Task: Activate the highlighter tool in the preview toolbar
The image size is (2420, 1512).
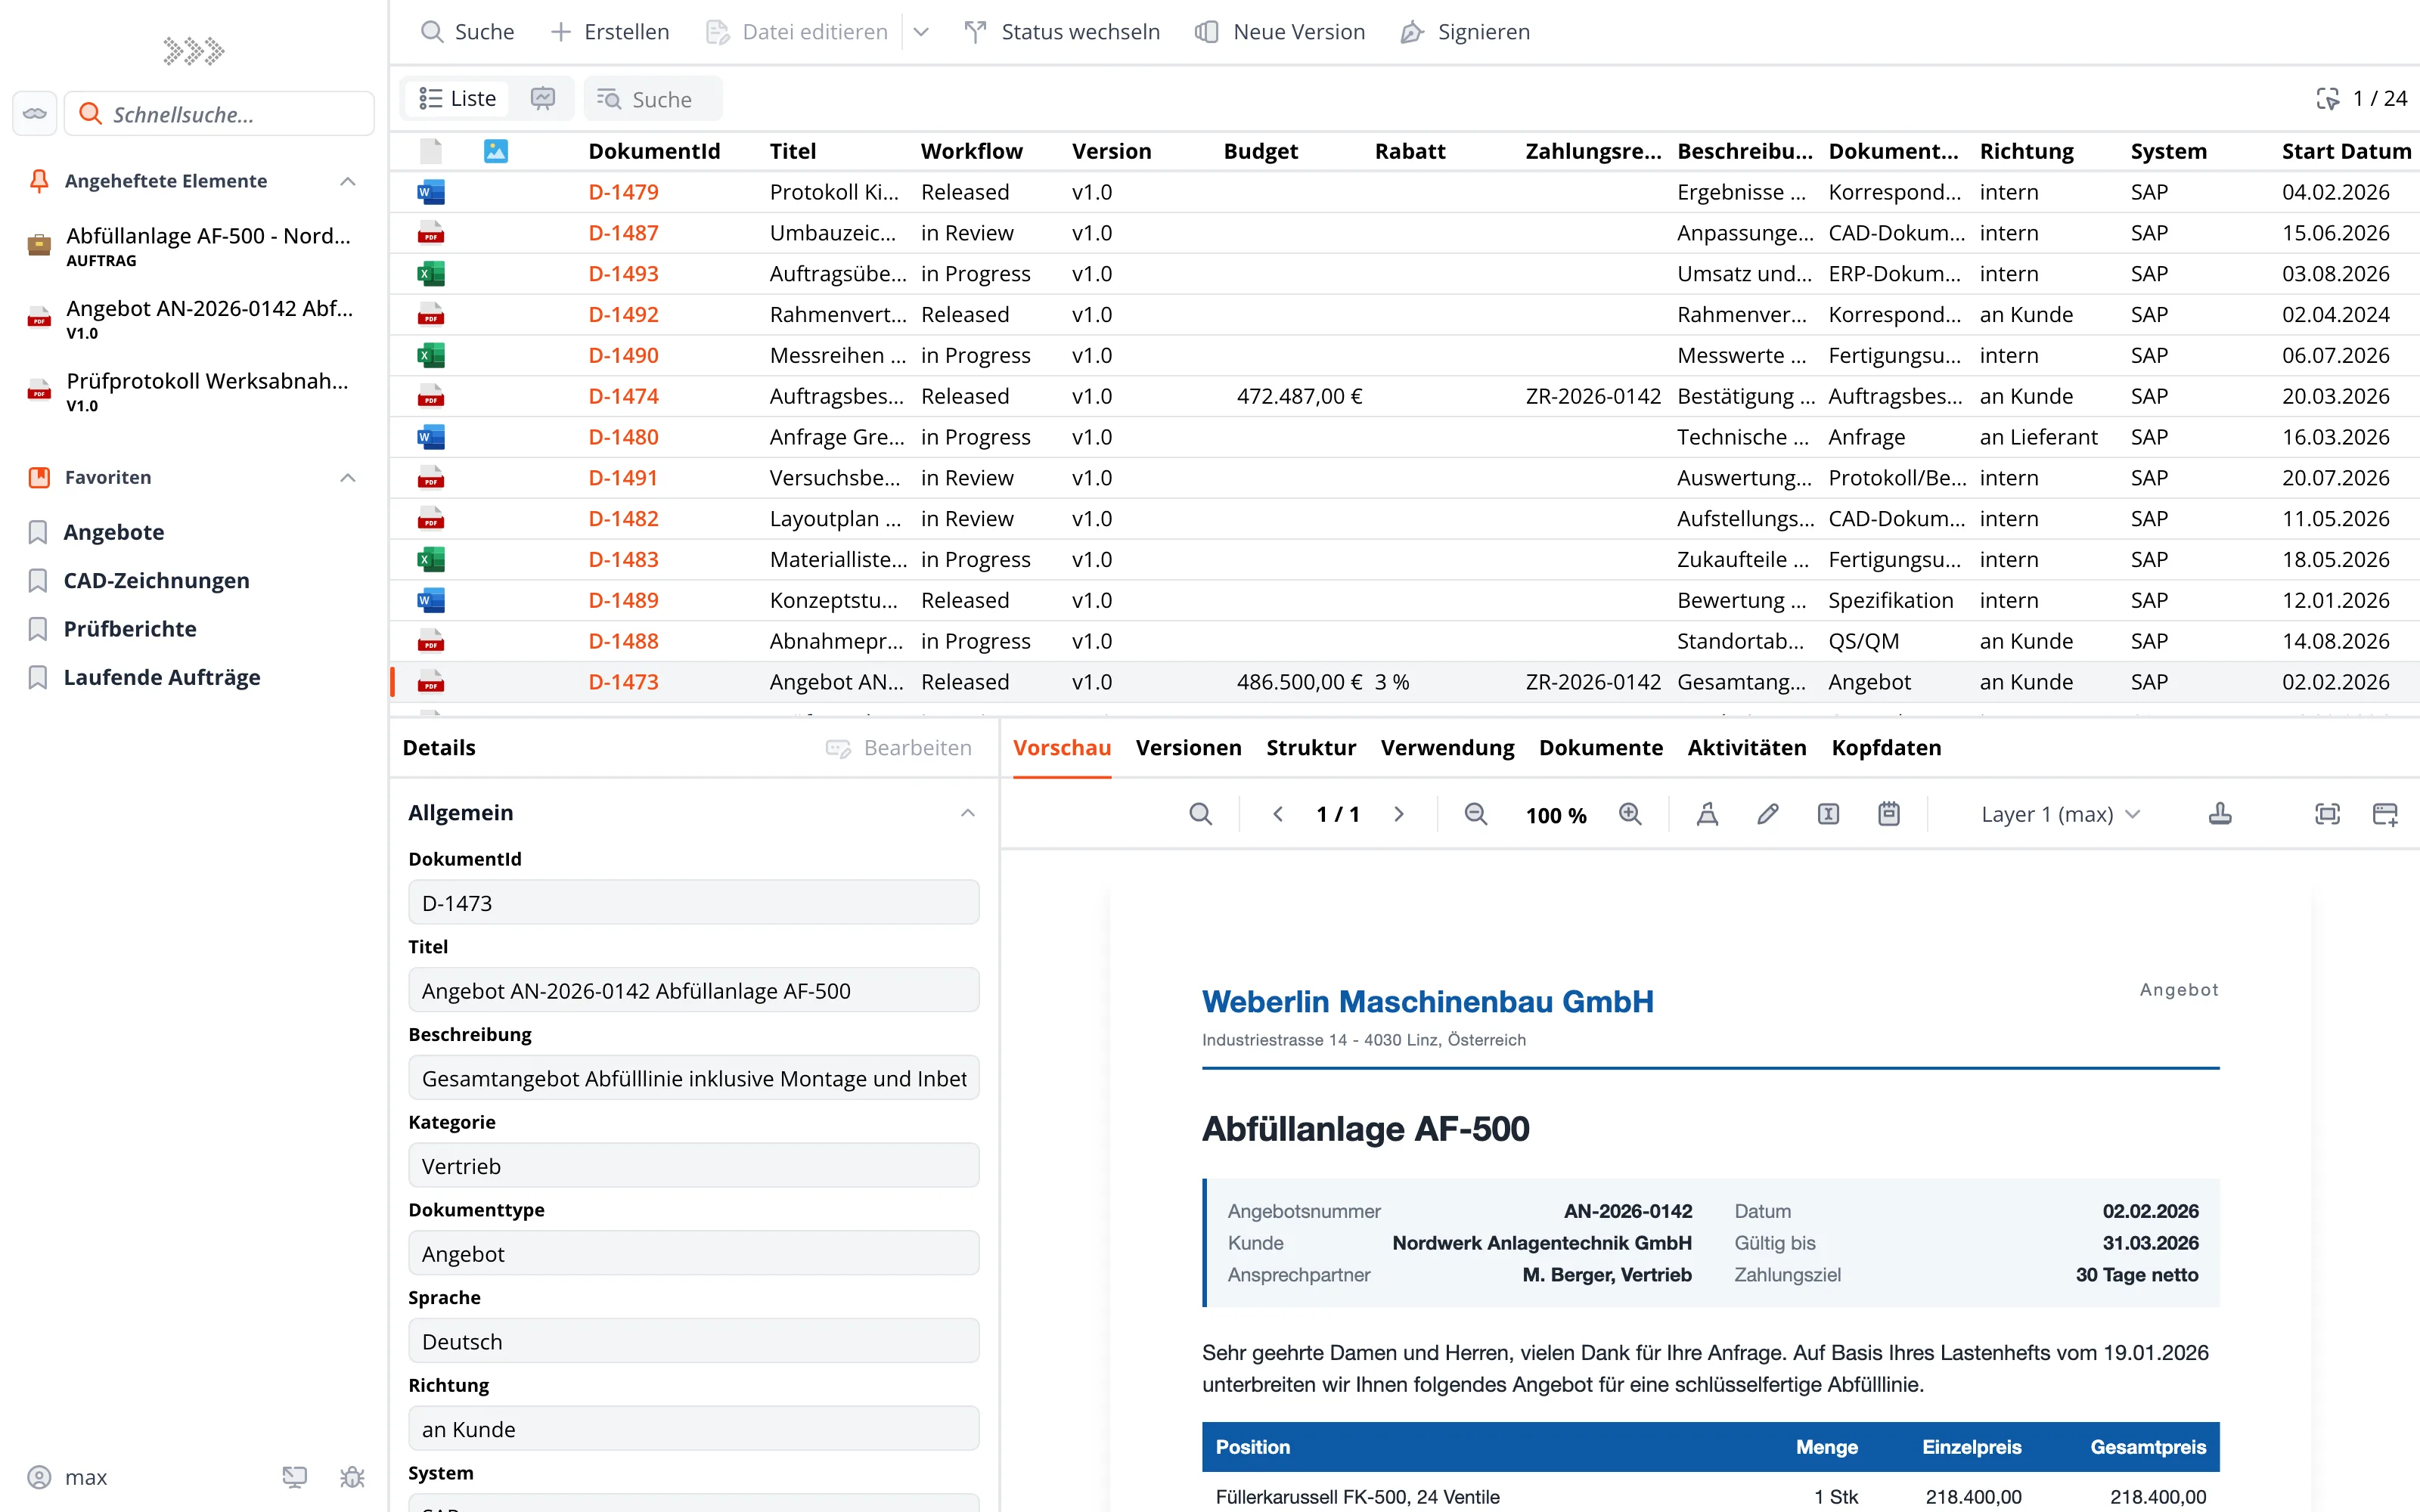Action: (x=1707, y=814)
